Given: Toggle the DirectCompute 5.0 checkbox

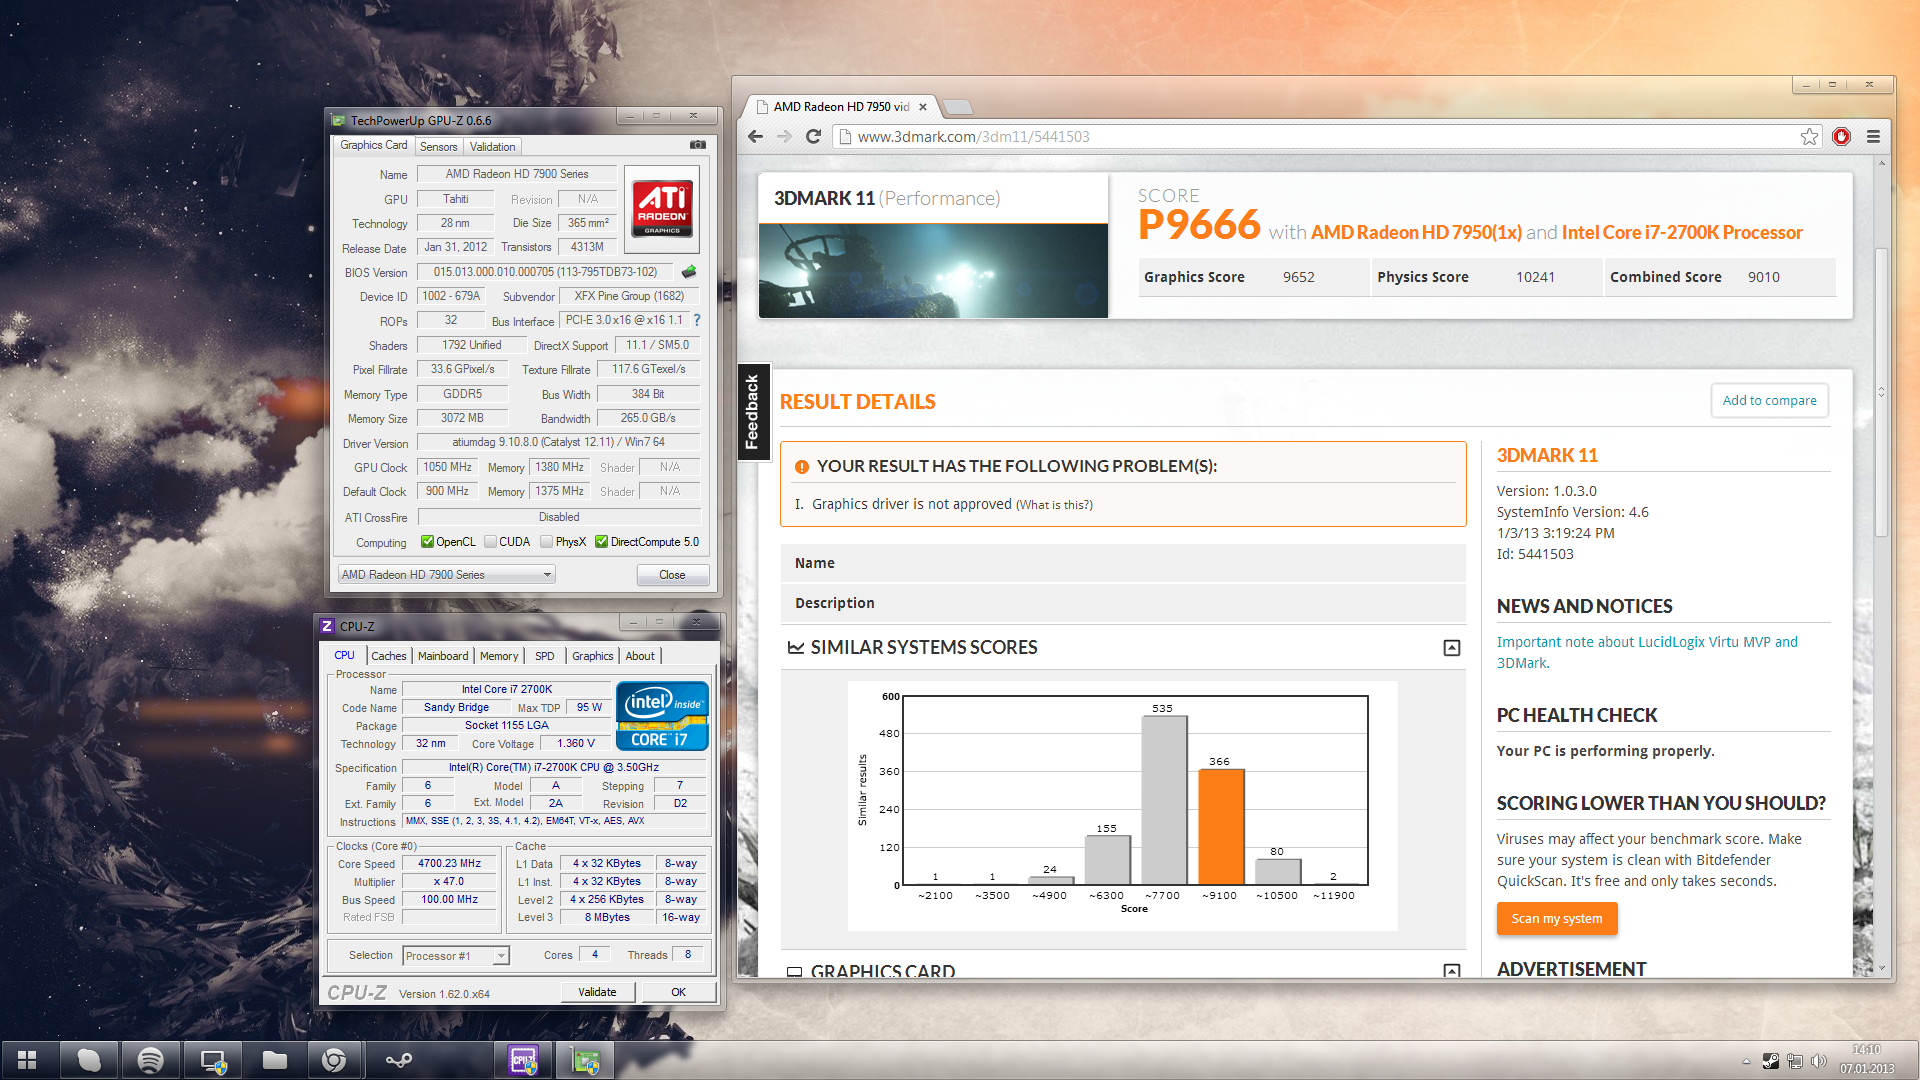Looking at the screenshot, I should pyautogui.click(x=601, y=542).
